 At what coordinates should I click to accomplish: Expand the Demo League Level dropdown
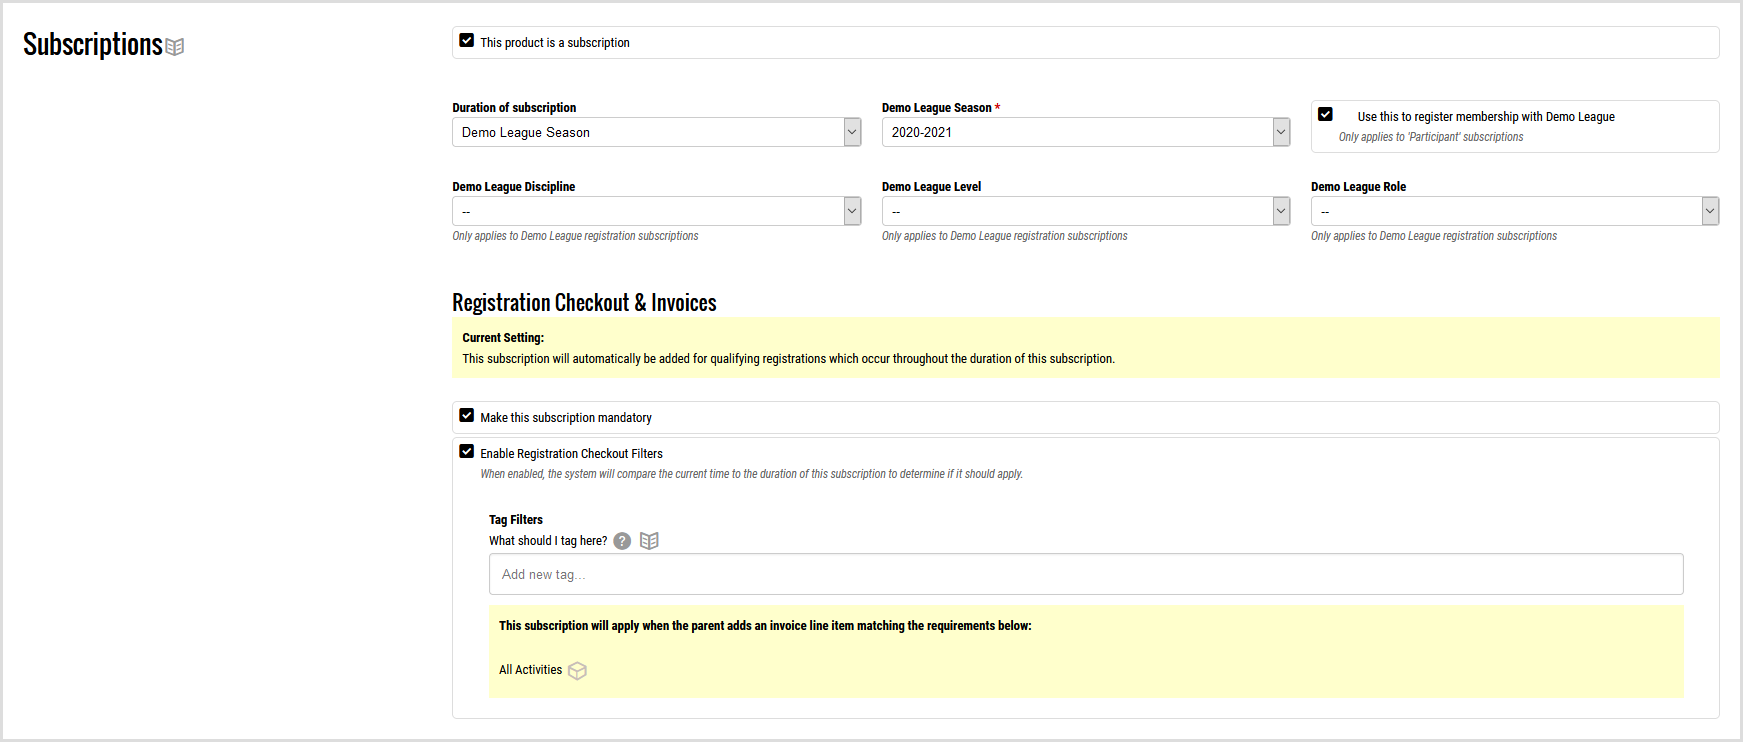[x=1085, y=211]
